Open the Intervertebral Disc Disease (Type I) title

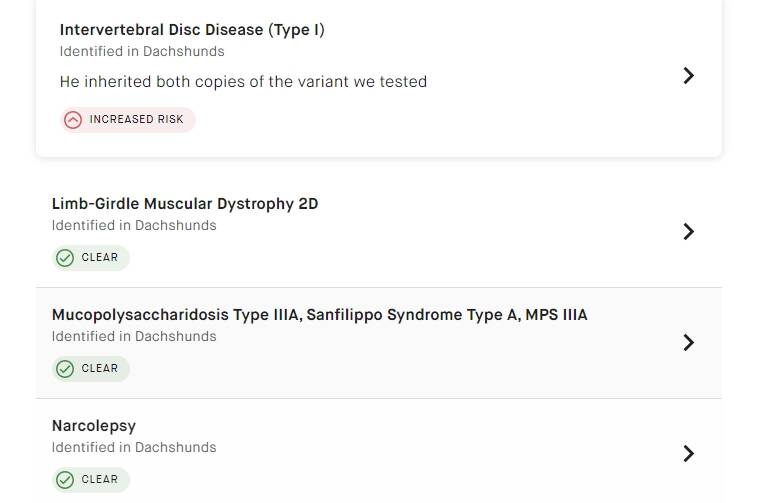coord(192,30)
